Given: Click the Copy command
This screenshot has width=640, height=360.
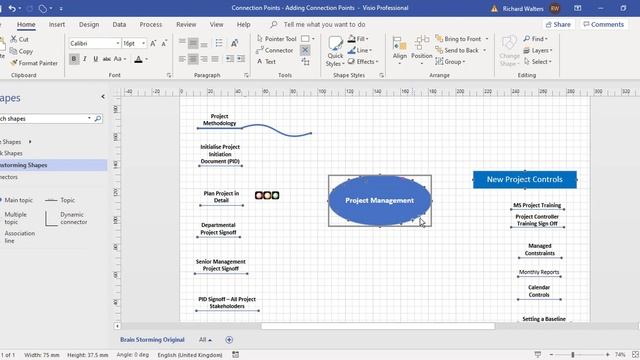Looking at the screenshot, I should (21, 51).
